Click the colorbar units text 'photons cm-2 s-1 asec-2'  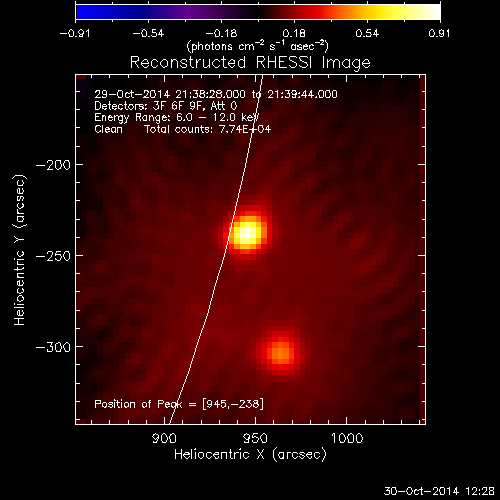click(257, 46)
